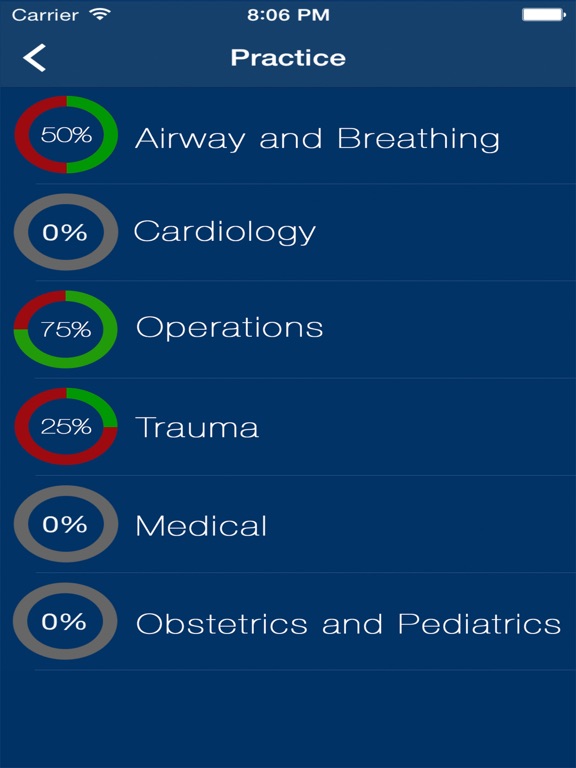Screen dimensions: 576x768
Task: Tap the 8:06 PM clock
Action: [x=288, y=15]
